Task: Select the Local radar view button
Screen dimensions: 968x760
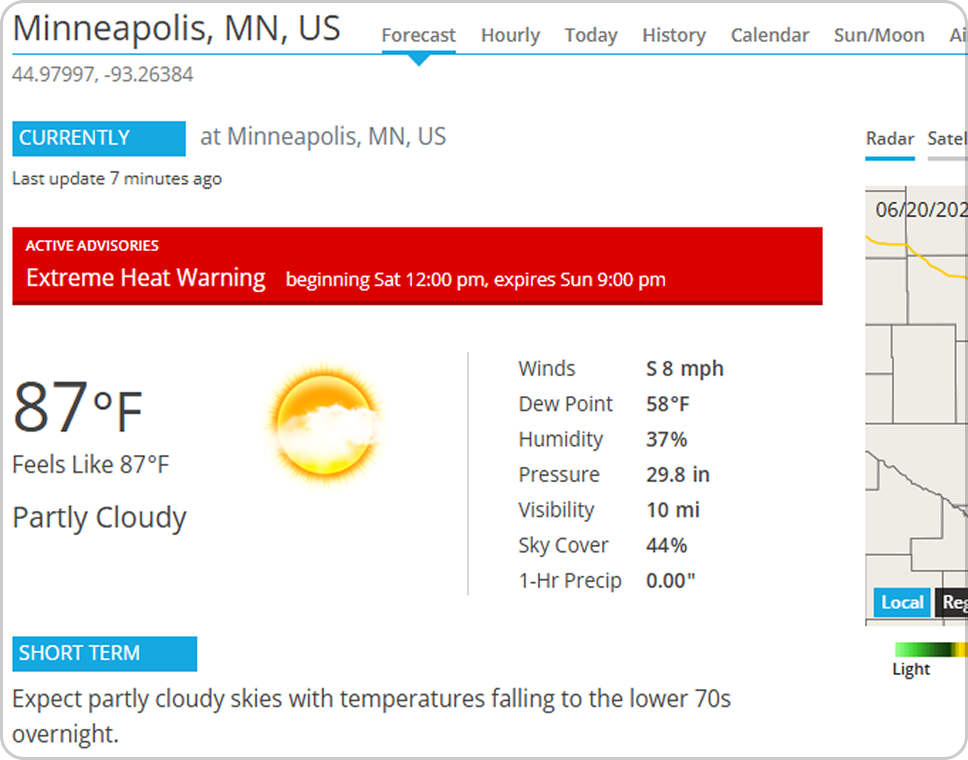Action: 902,602
